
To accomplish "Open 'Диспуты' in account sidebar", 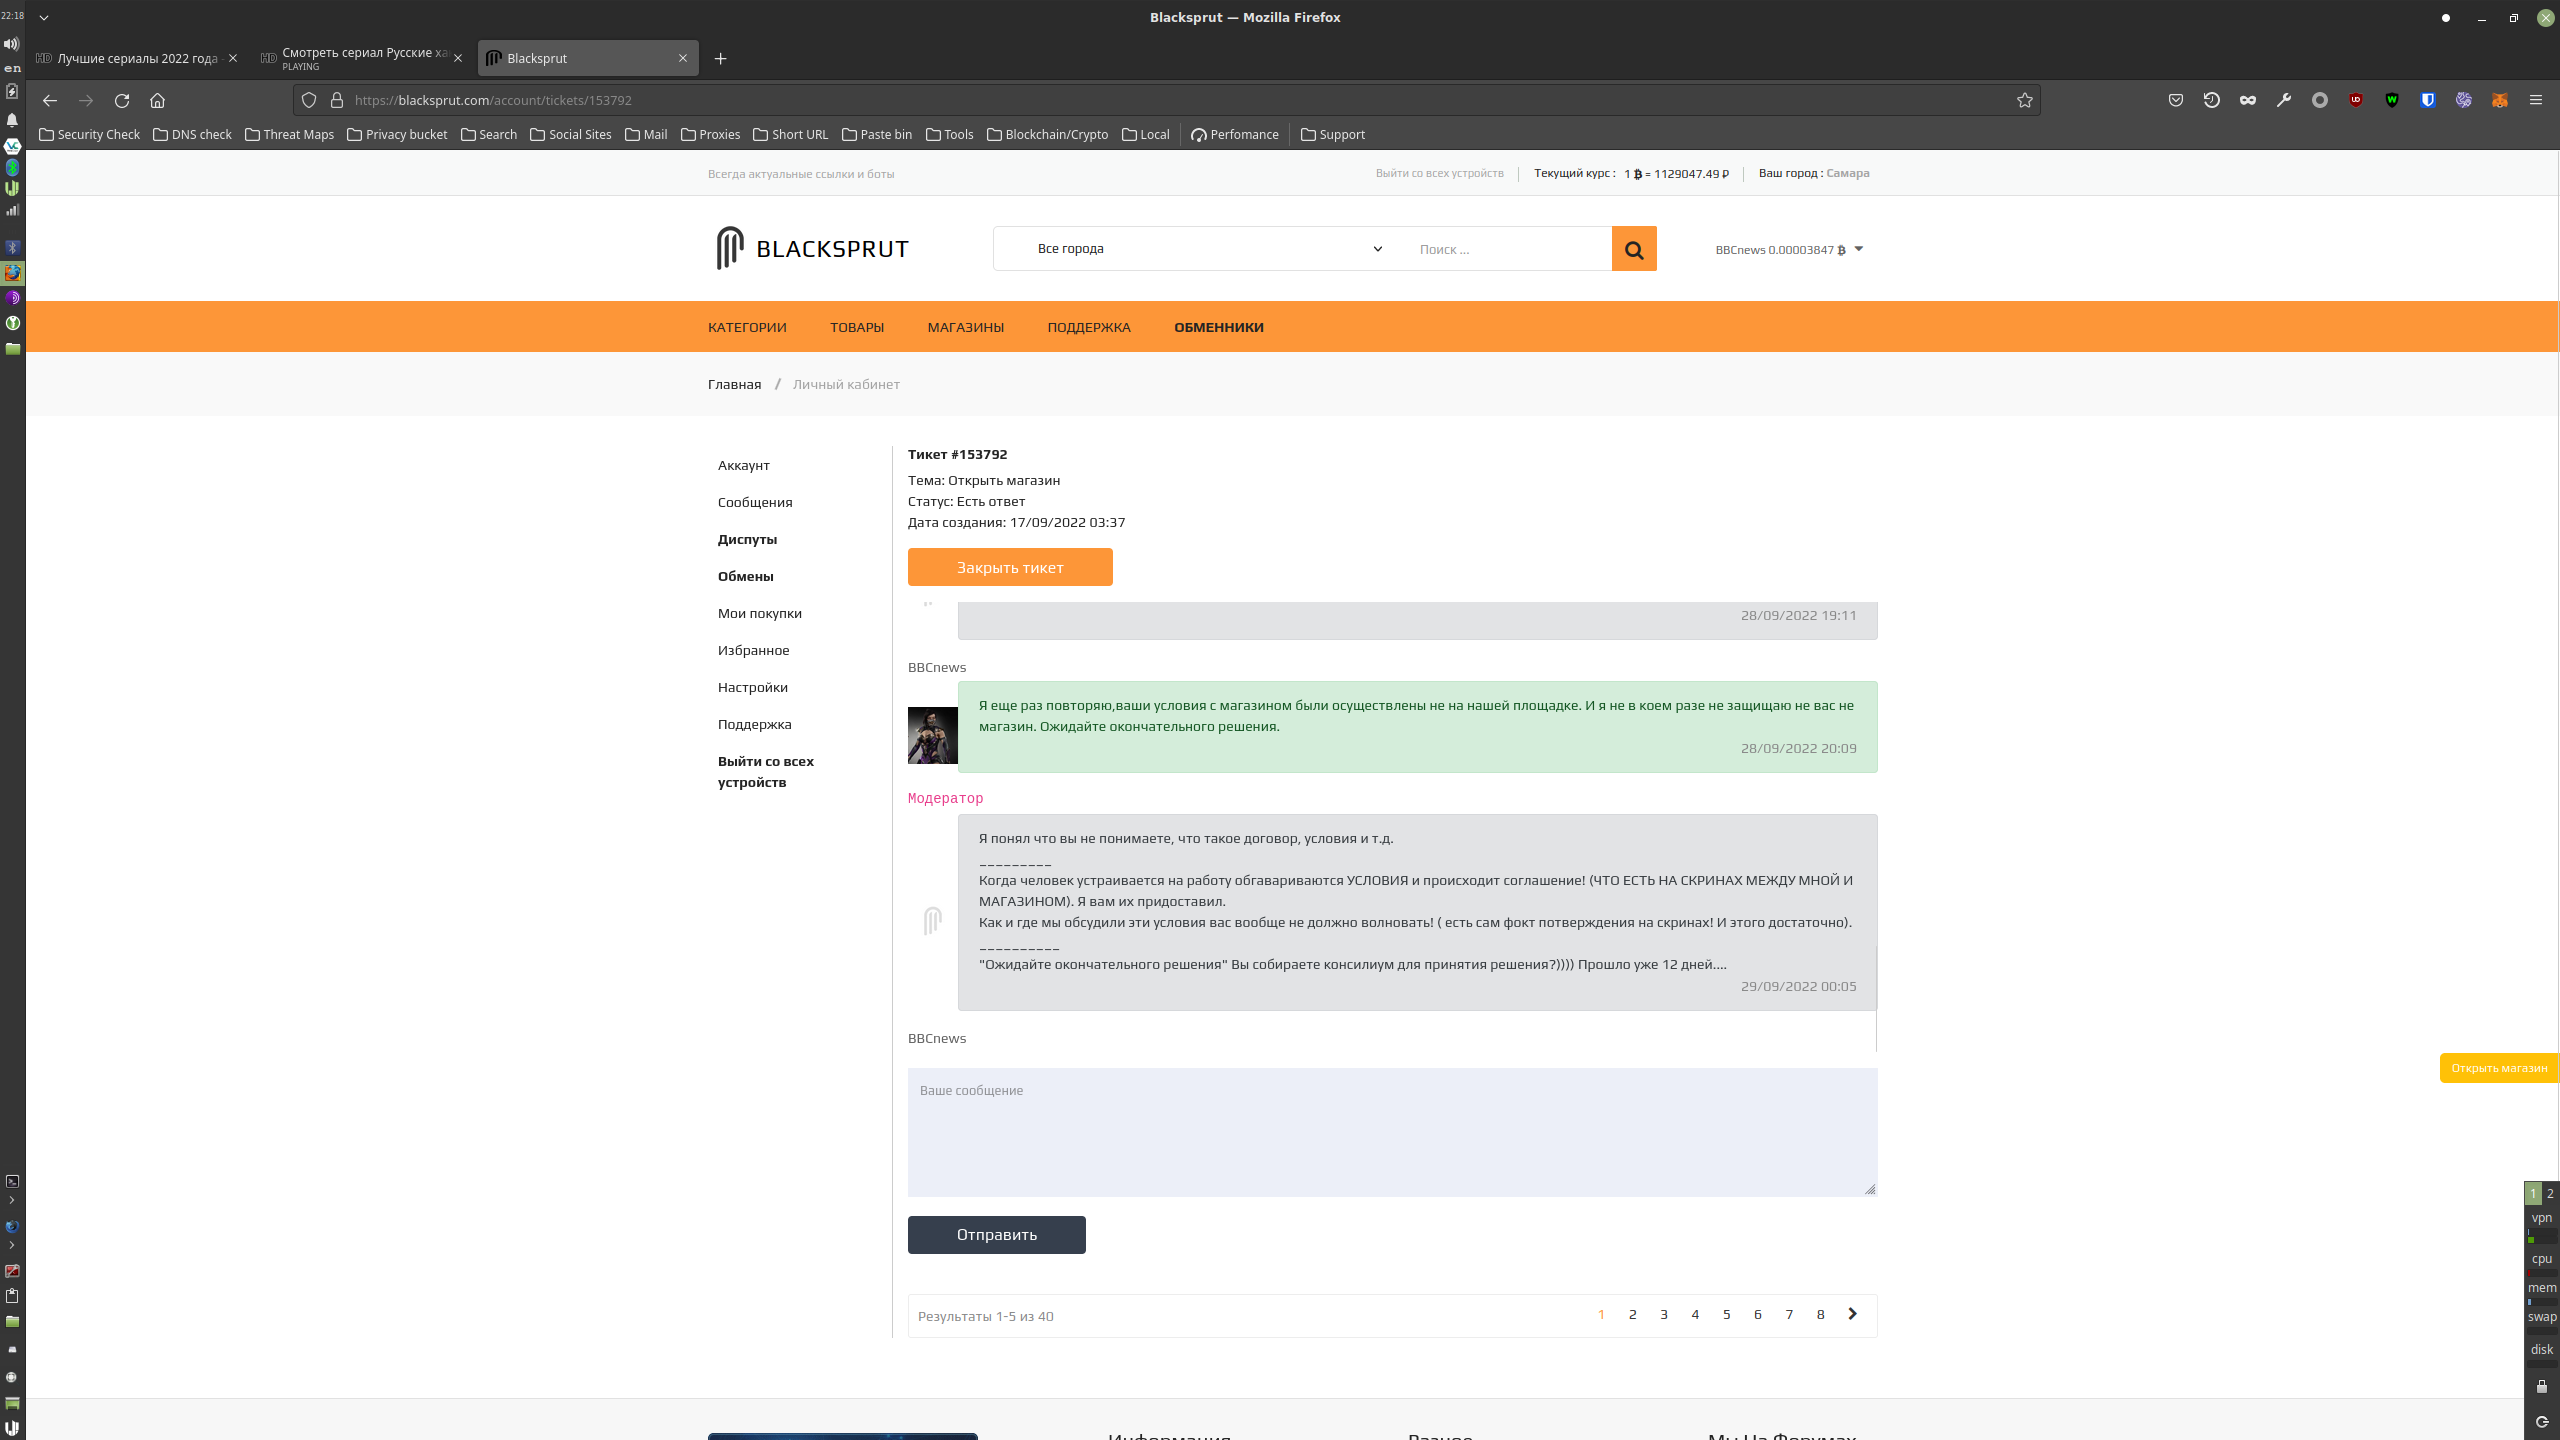I will (x=747, y=539).
